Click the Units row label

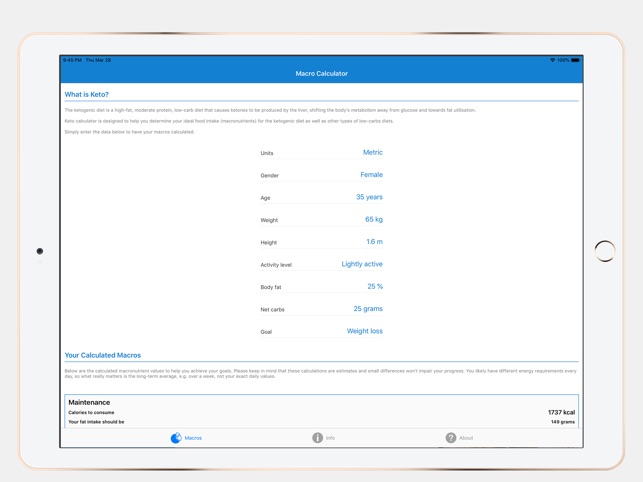pos(267,153)
